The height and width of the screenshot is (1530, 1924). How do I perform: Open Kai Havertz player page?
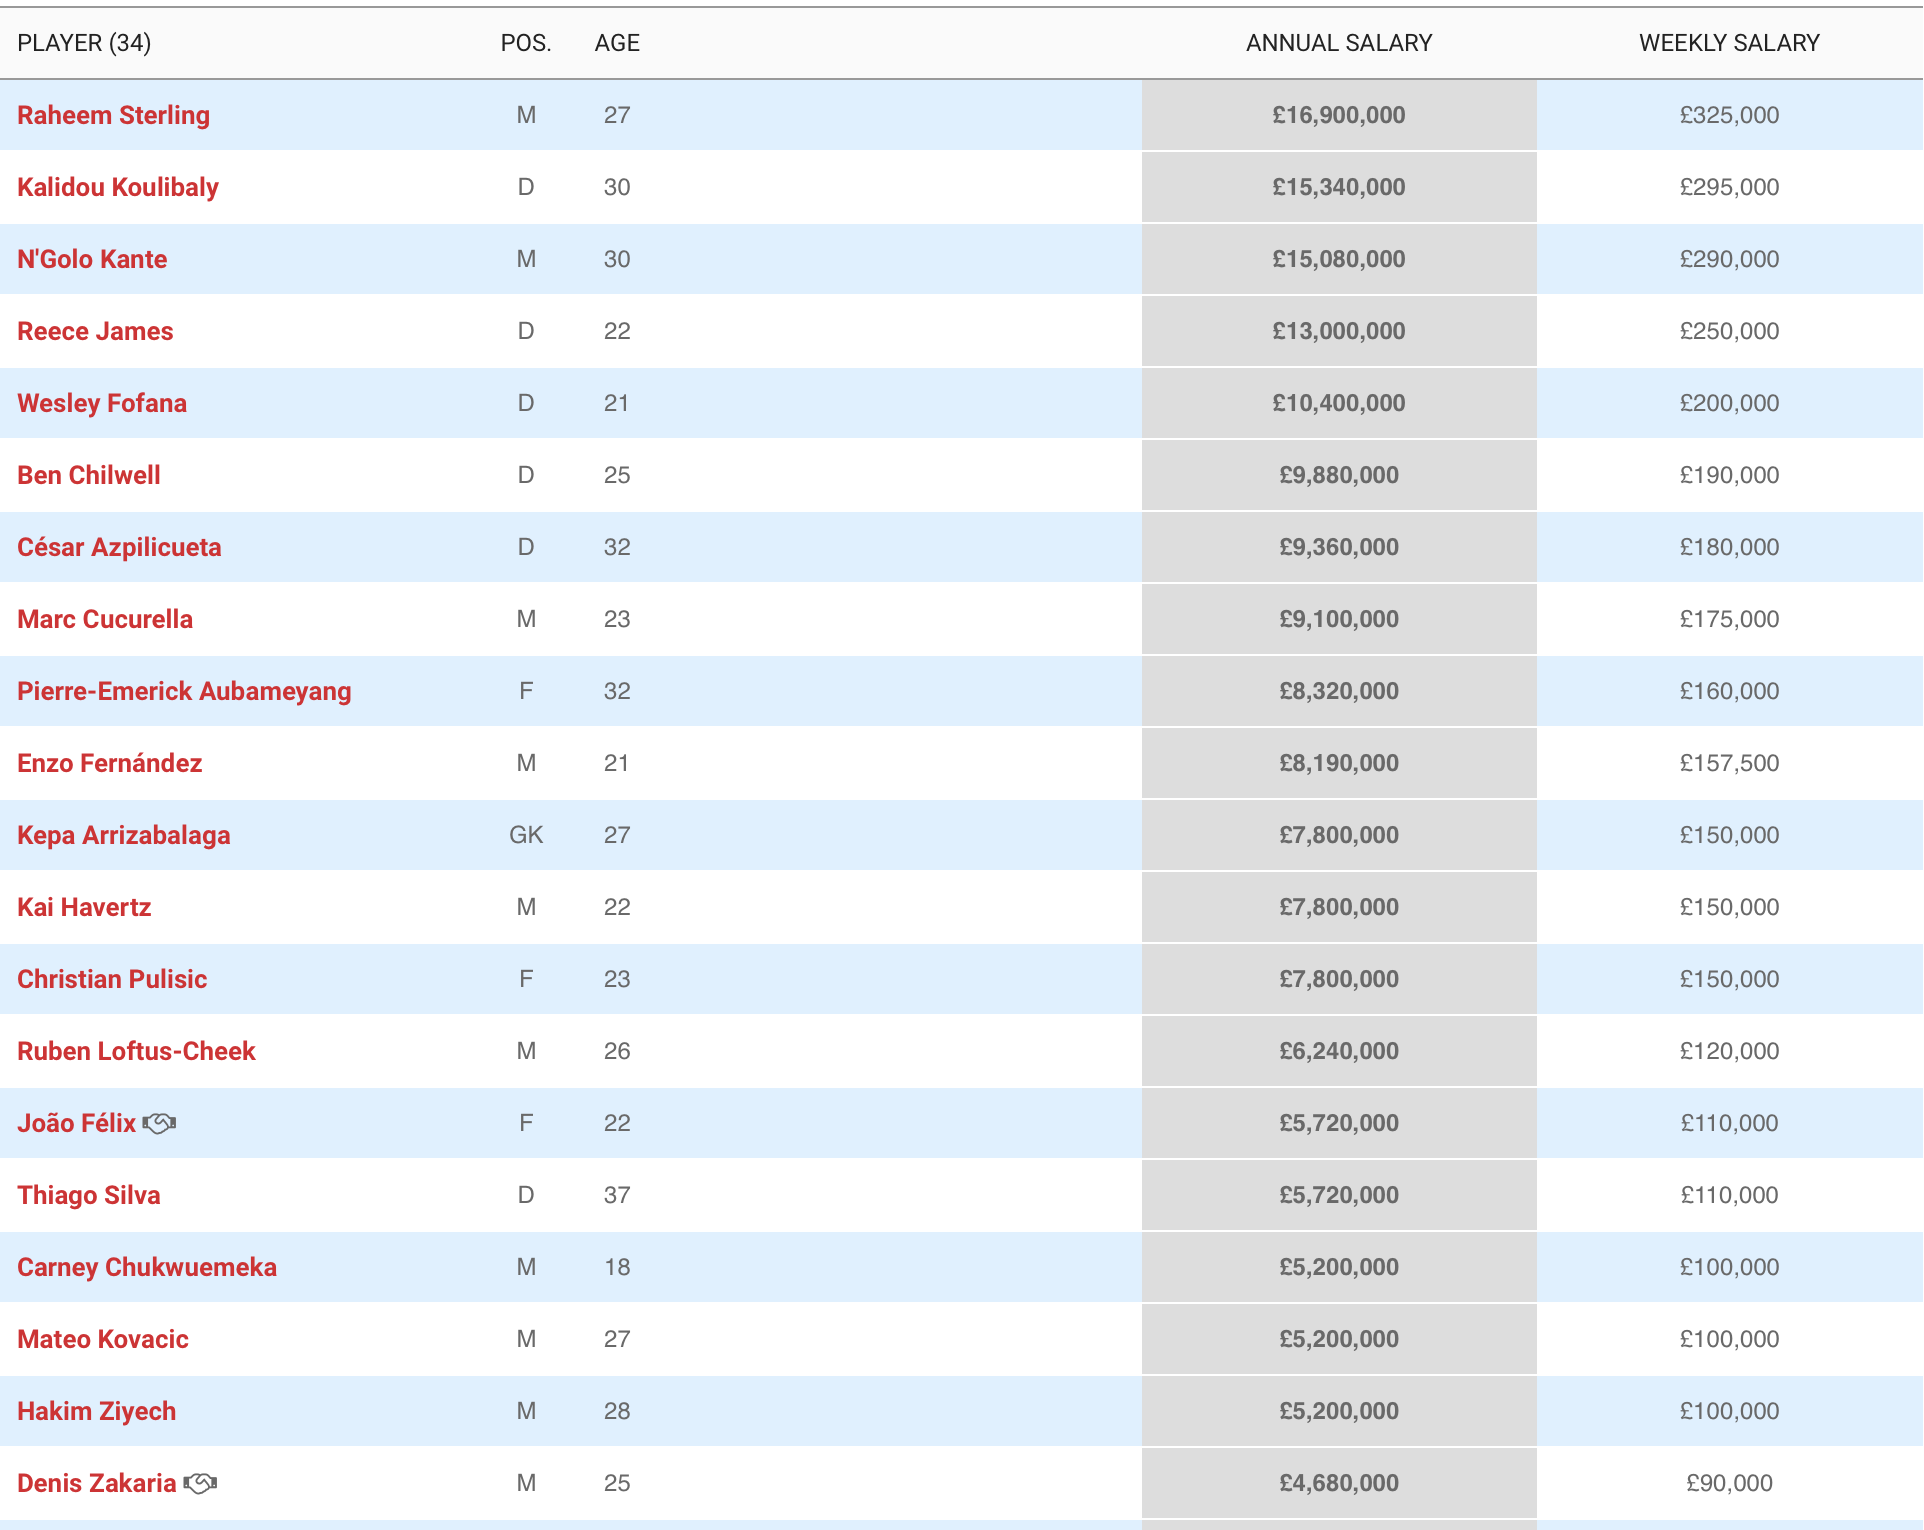pyautogui.click(x=84, y=907)
